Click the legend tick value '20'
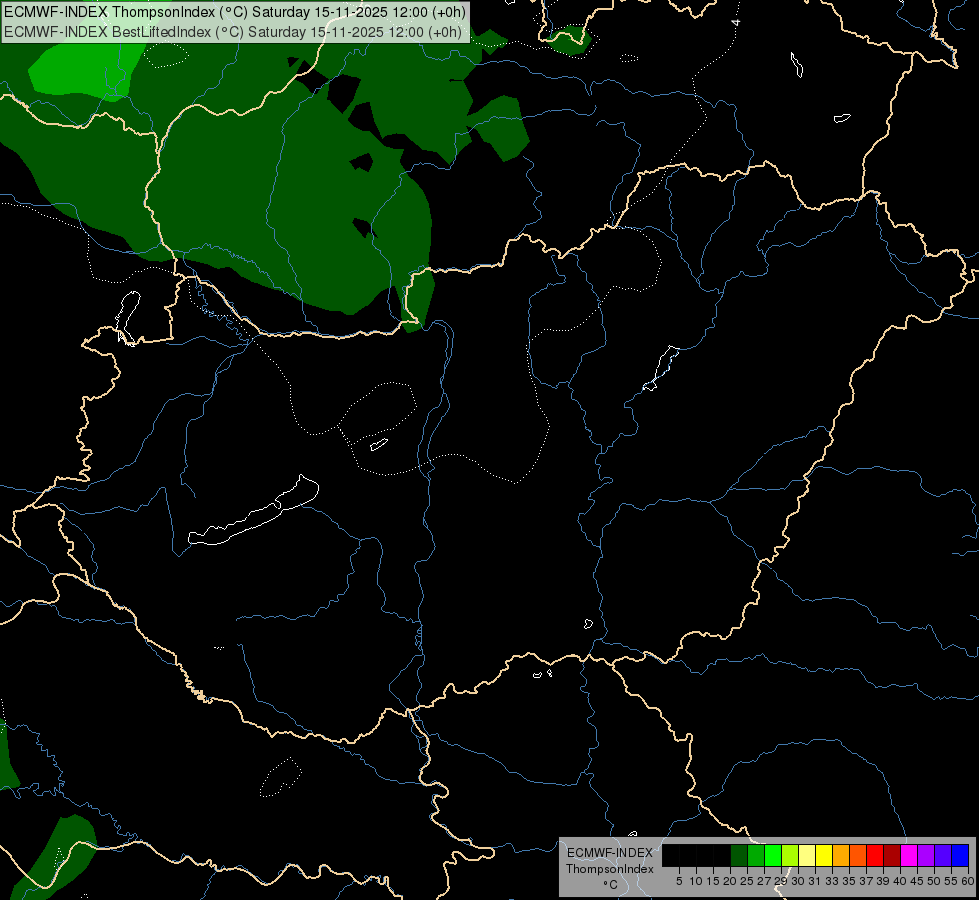The height and width of the screenshot is (900, 979). [x=730, y=881]
